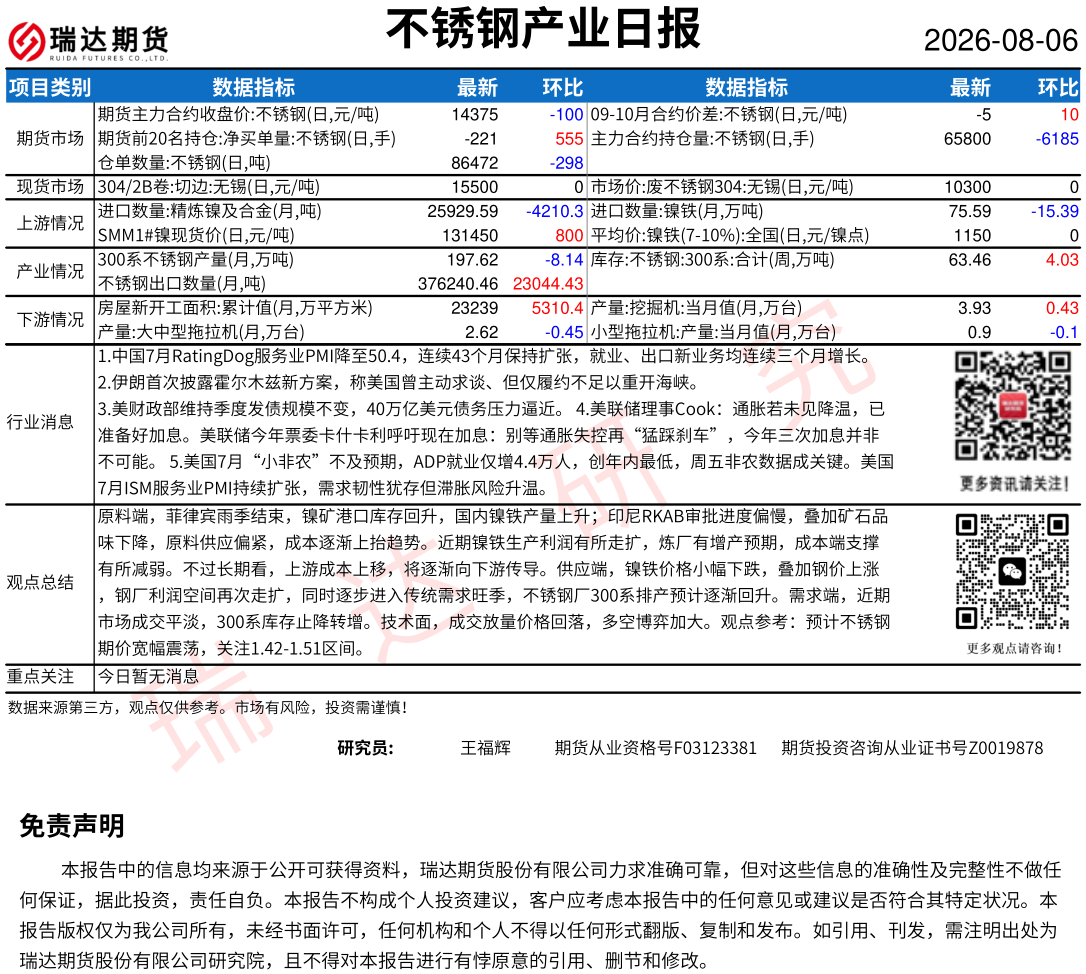Image resolution: width=1086 pixels, height=974 pixels.
Task: Click the report date 2026-08-06
Action: tap(1001, 41)
